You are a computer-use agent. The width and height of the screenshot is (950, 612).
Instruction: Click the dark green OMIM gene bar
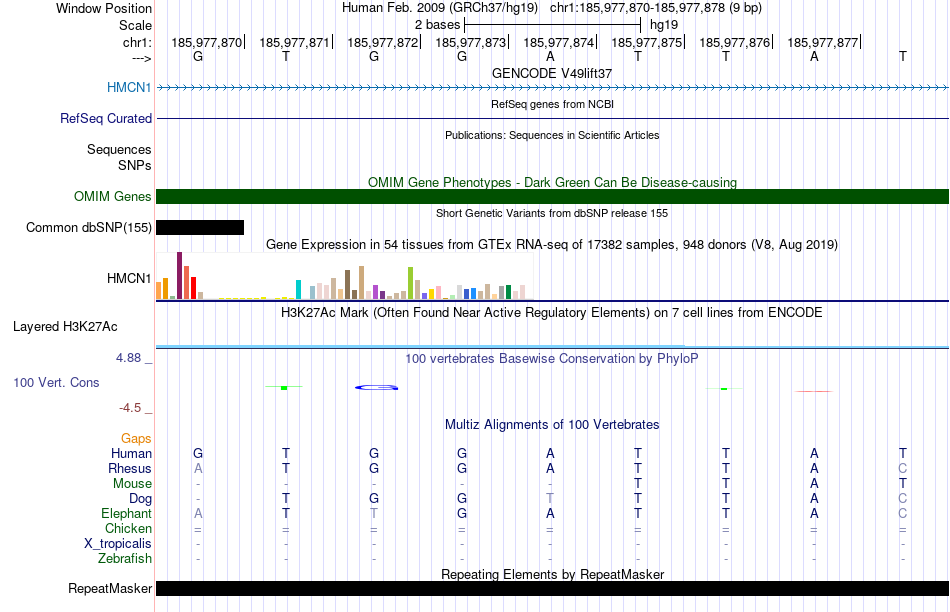(x=552, y=196)
